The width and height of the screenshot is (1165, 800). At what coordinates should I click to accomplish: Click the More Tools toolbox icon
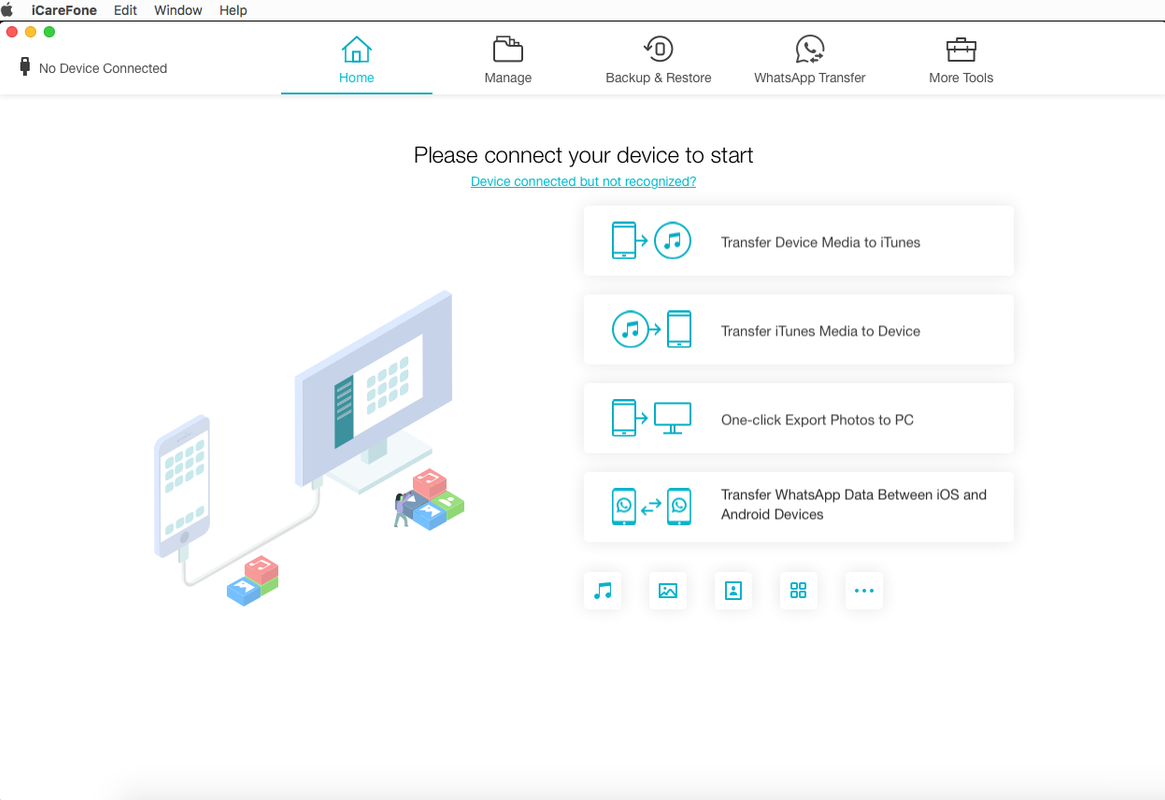[x=961, y=50]
